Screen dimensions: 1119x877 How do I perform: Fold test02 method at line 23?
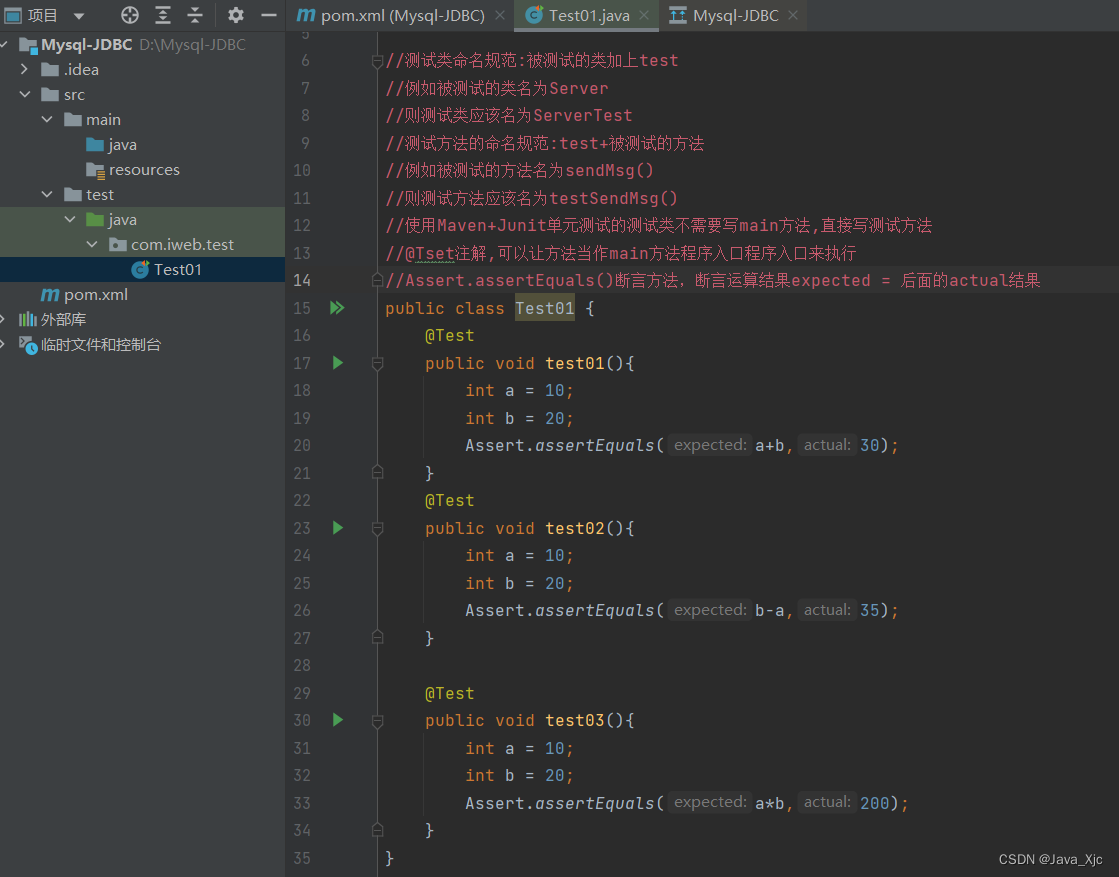click(x=378, y=529)
